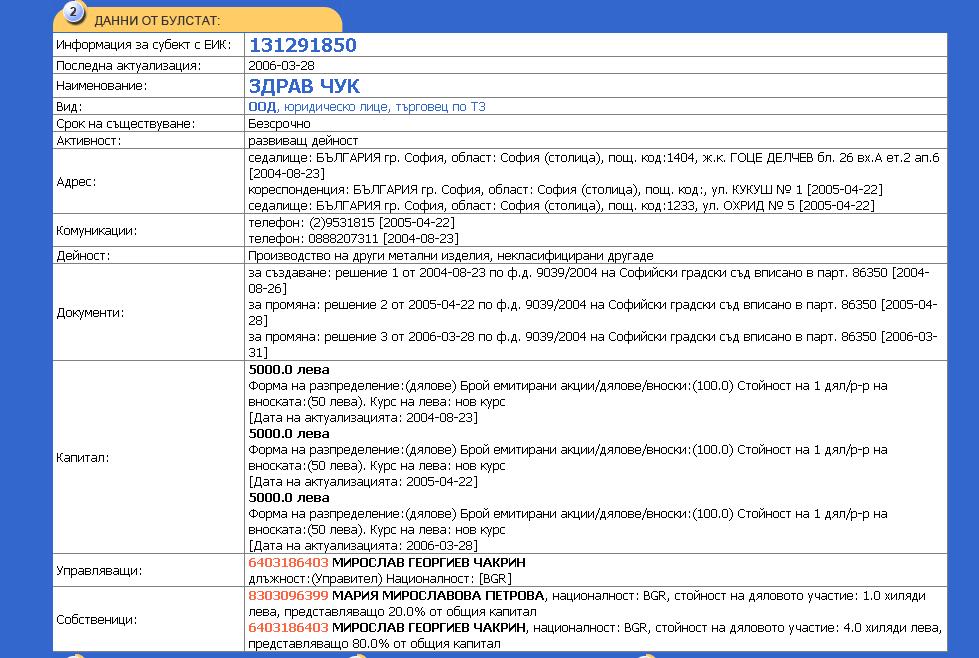Viewport: 979px width, 658px height.
Task: Click the name МАРИЯ МИРОСЛАВОВА ПЕТРОВА
Action: (x=438, y=596)
